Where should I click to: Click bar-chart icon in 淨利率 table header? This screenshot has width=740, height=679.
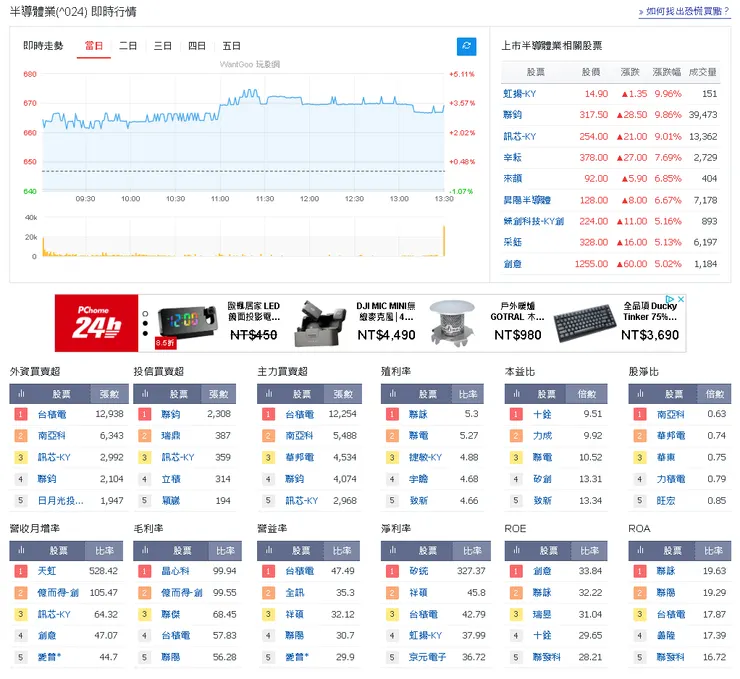tap(392, 550)
